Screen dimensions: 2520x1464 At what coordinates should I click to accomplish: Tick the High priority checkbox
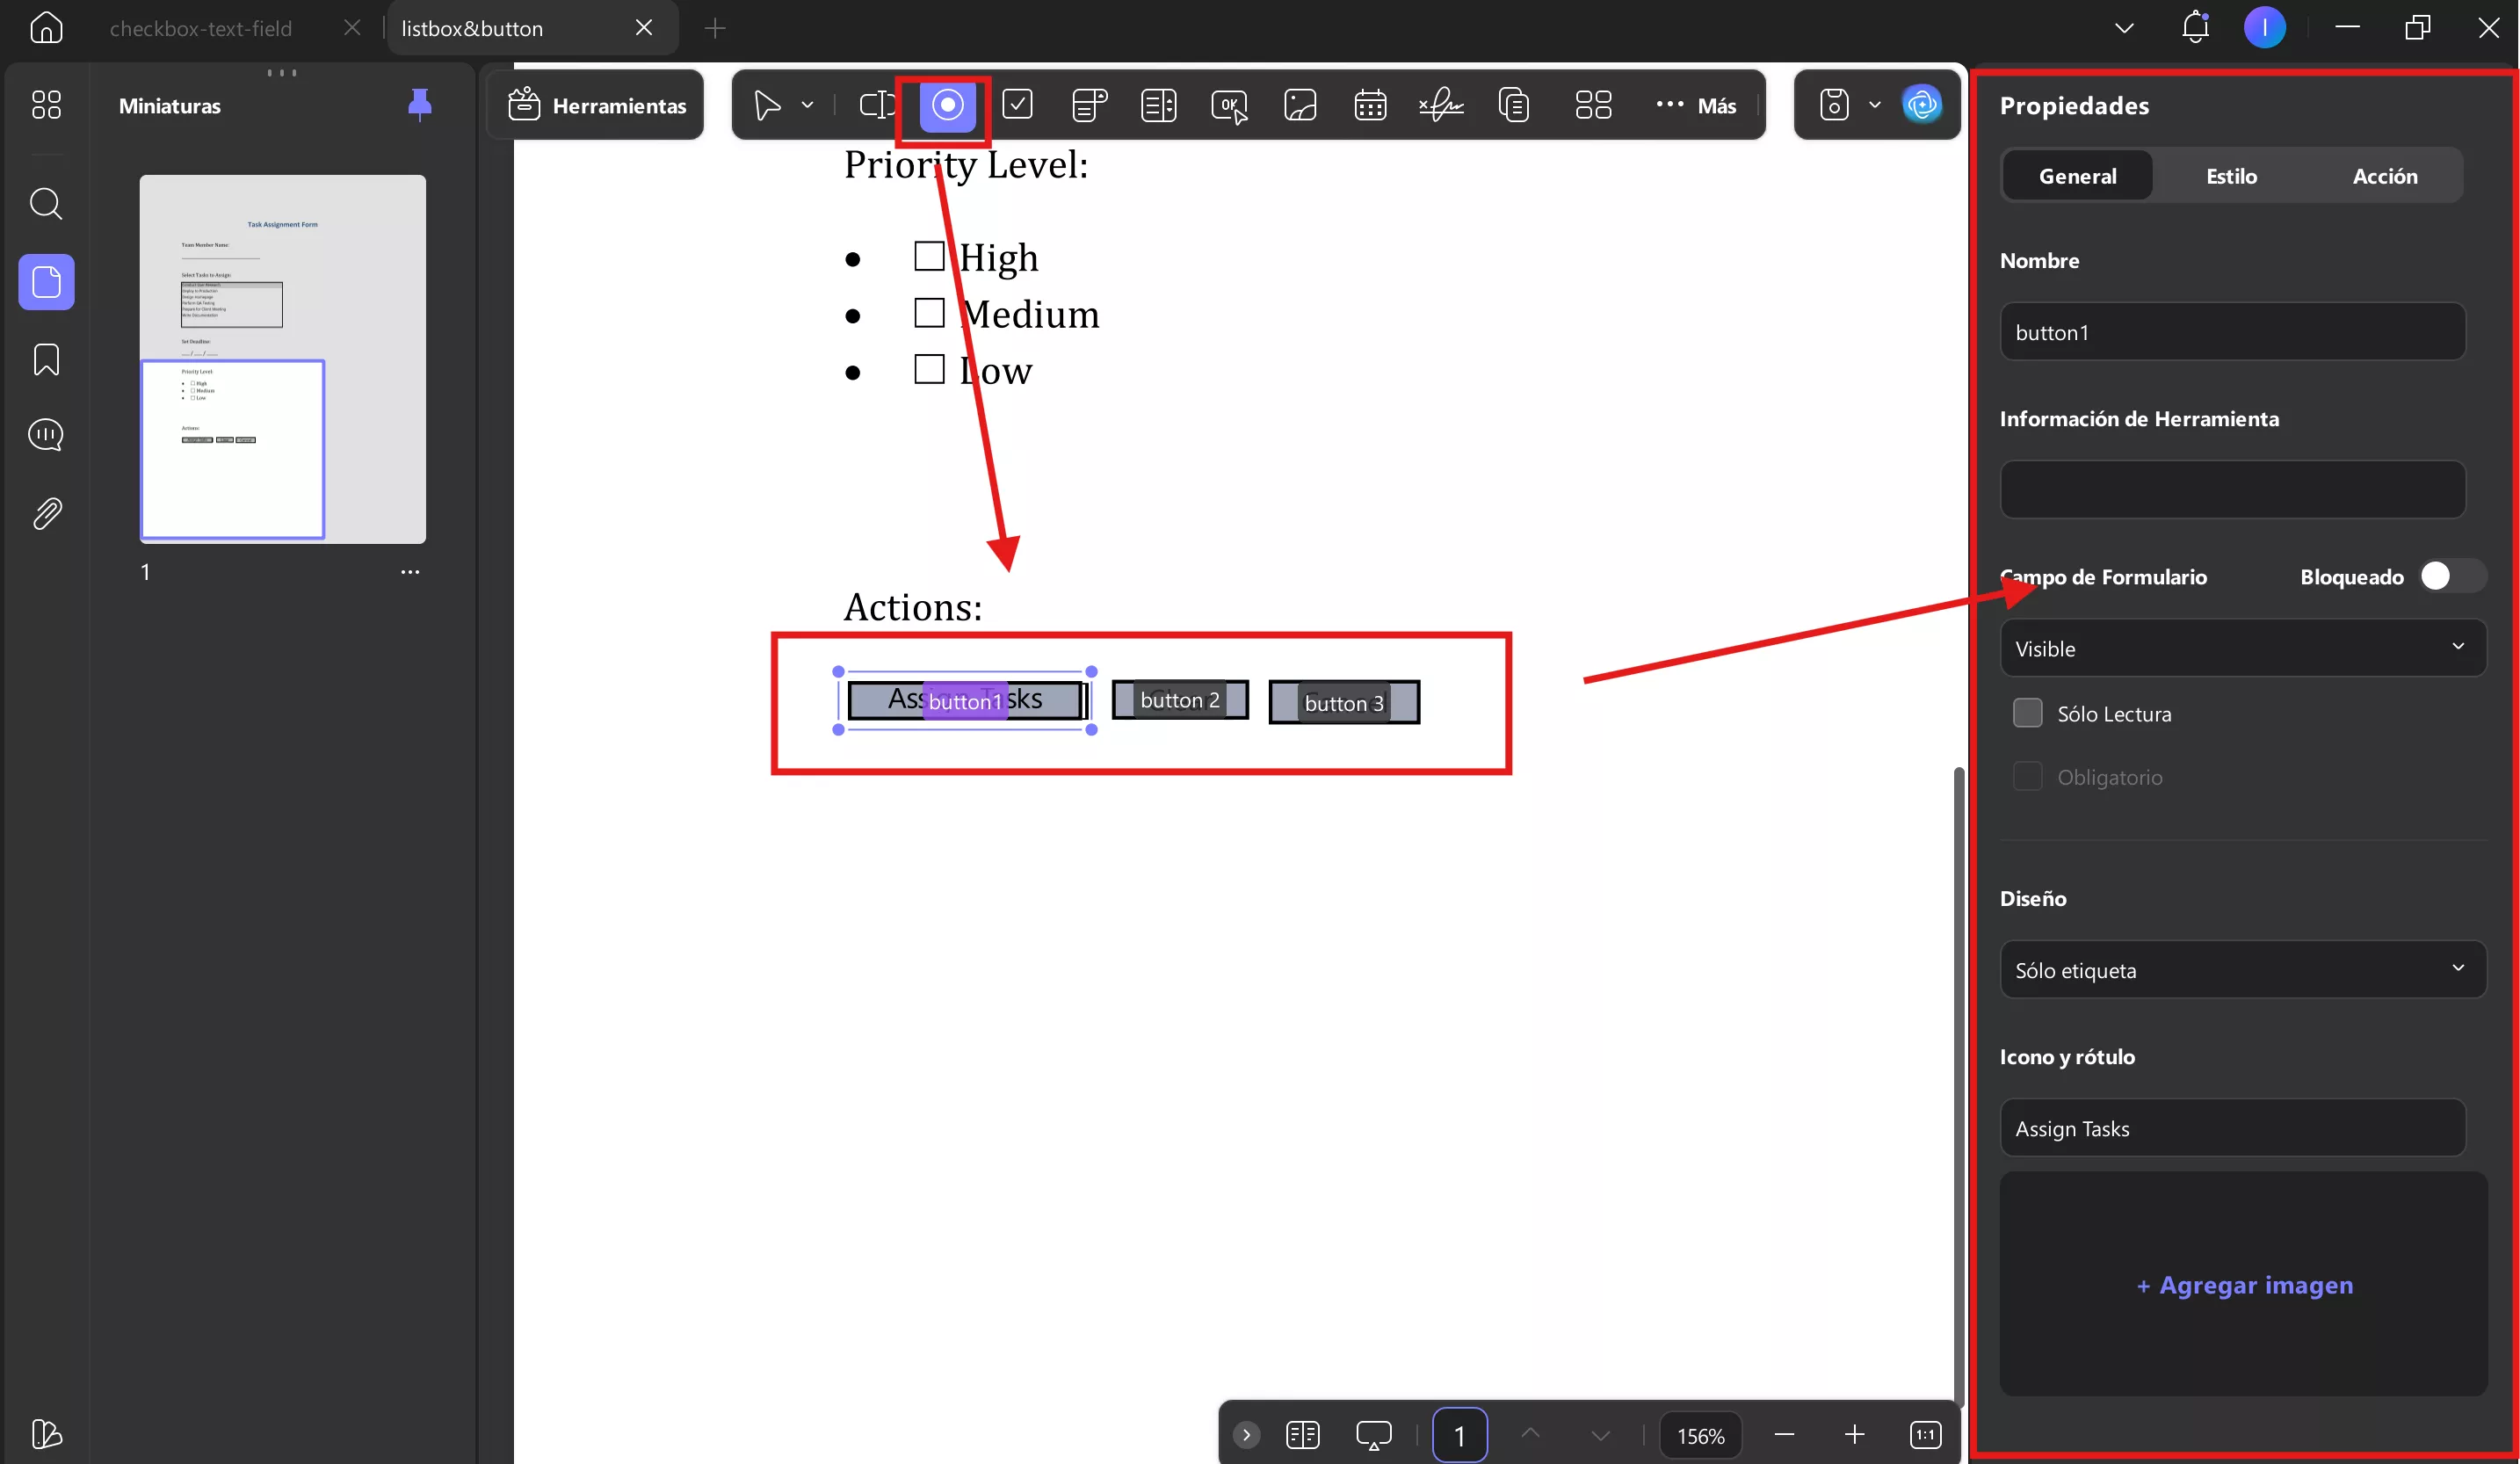tap(929, 256)
